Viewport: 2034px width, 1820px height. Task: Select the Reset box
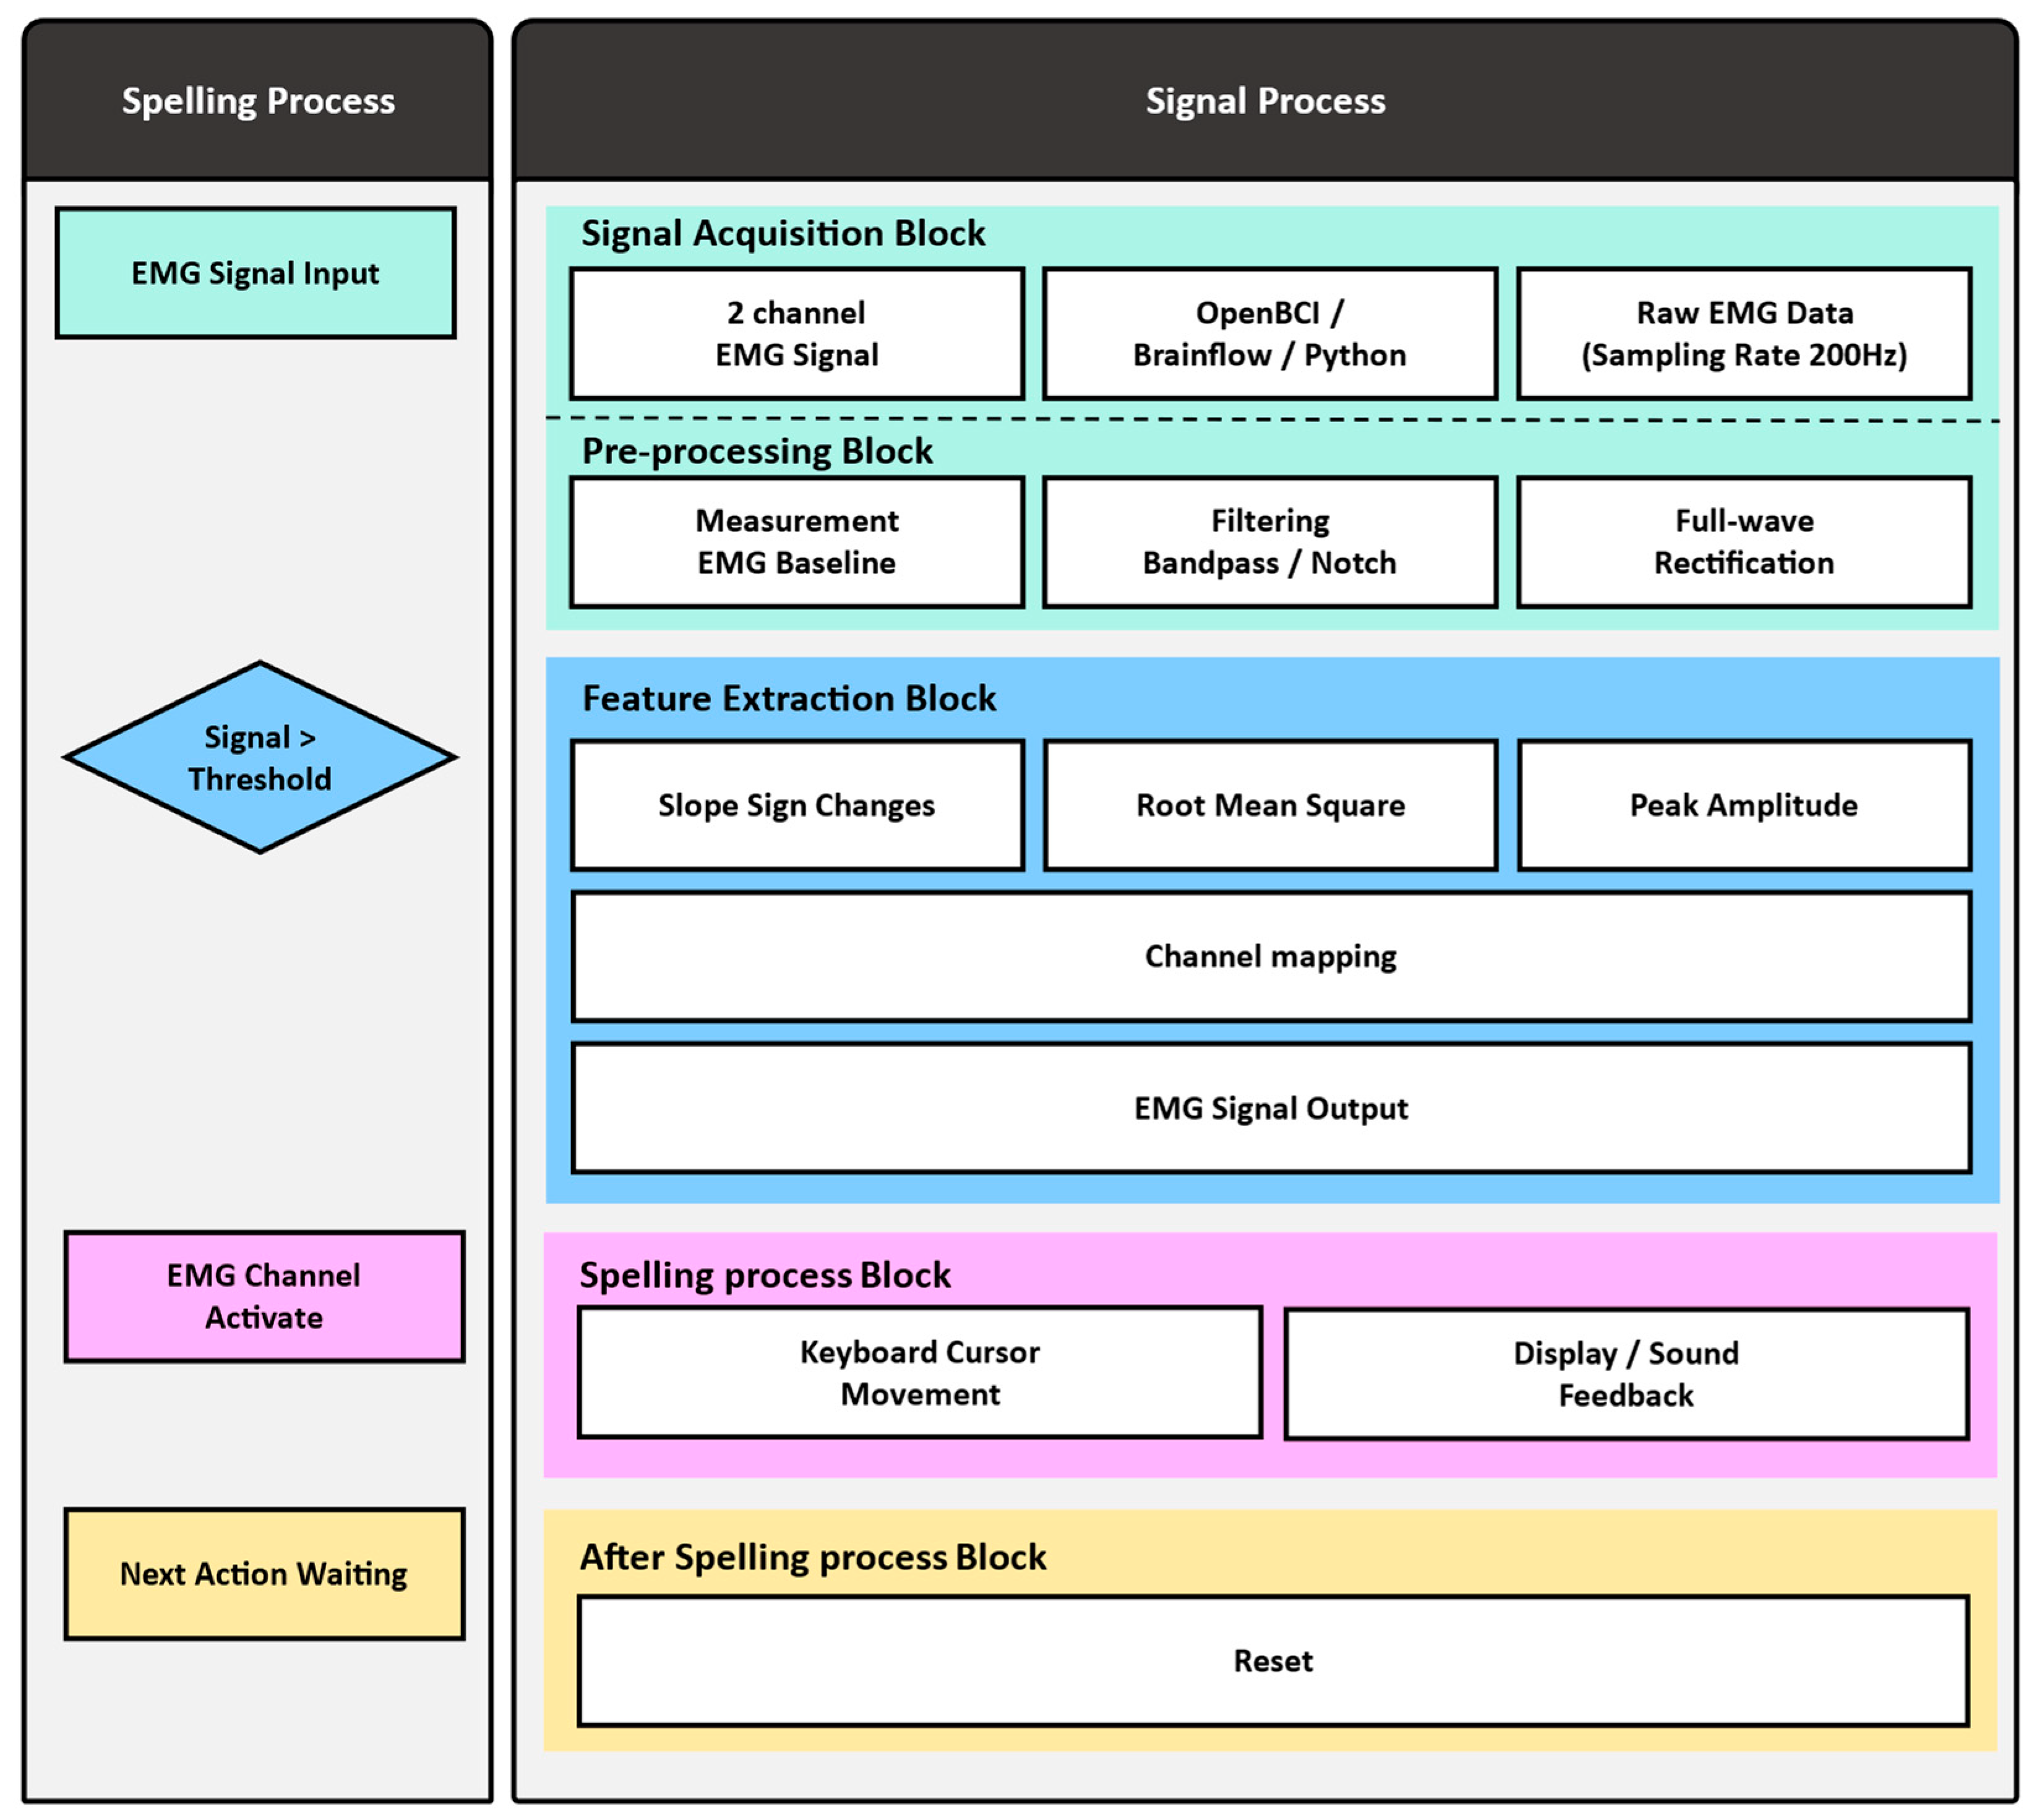(1273, 1661)
